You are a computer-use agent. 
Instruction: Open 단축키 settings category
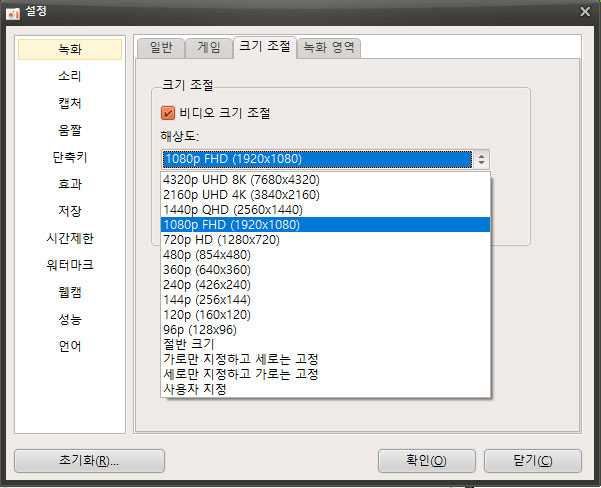70,157
